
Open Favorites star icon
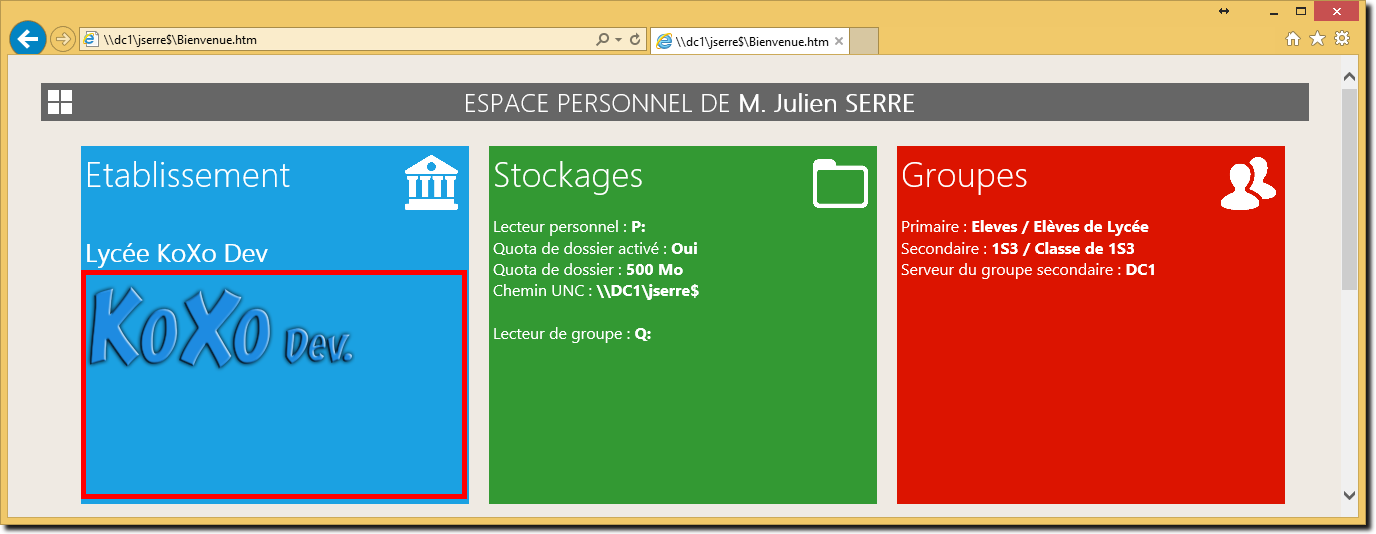[x=1317, y=39]
